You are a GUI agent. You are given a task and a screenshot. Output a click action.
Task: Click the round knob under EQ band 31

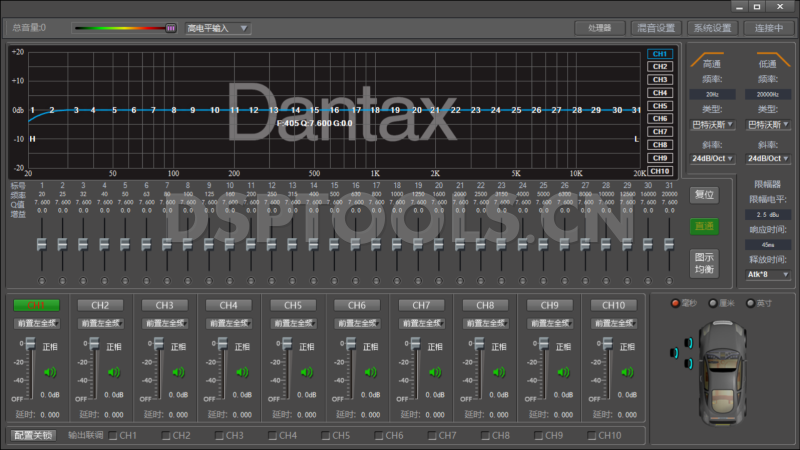(669, 281)
